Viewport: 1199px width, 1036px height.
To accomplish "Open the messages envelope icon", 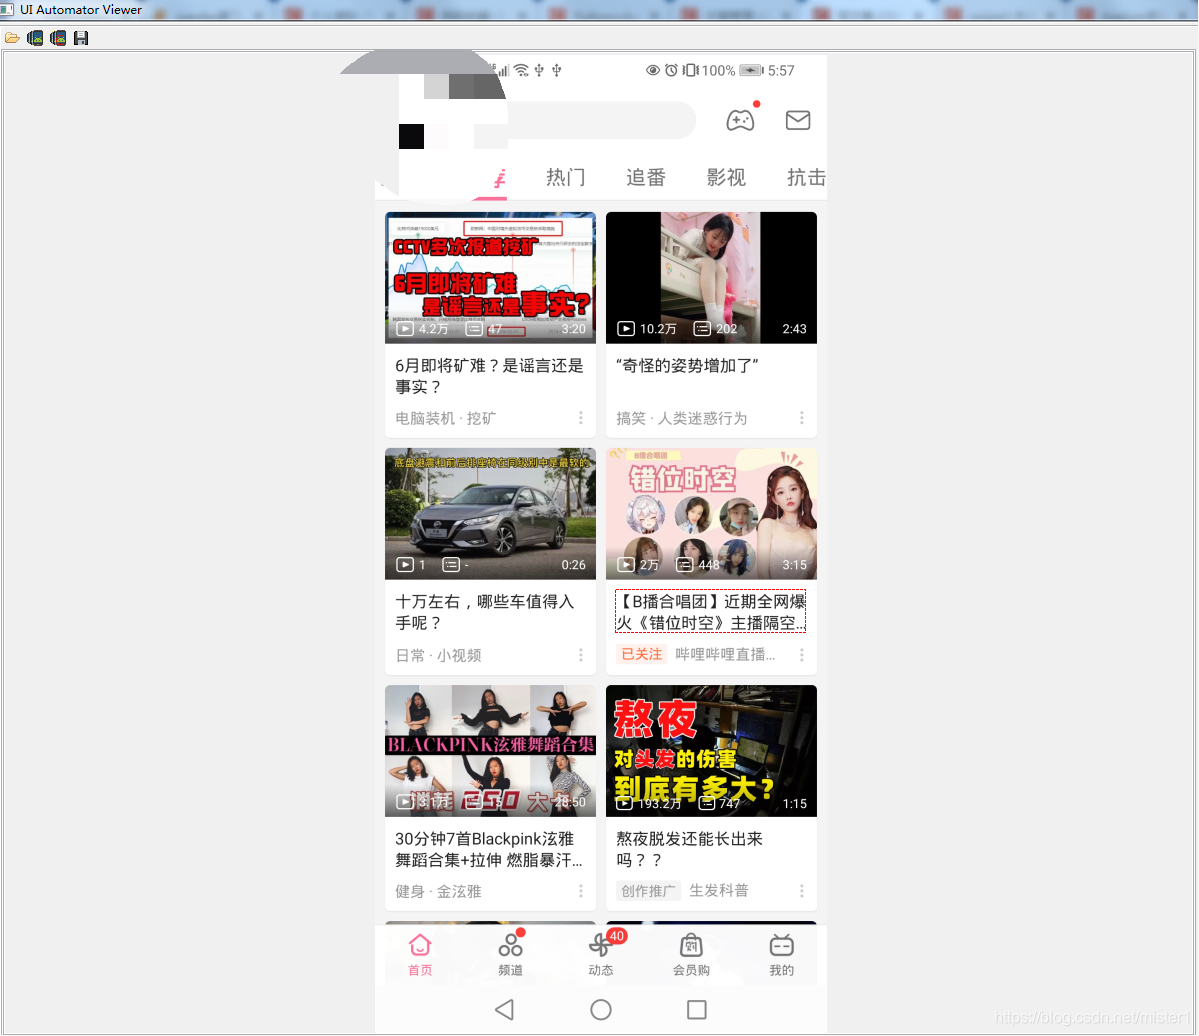I will coord(798,120).
